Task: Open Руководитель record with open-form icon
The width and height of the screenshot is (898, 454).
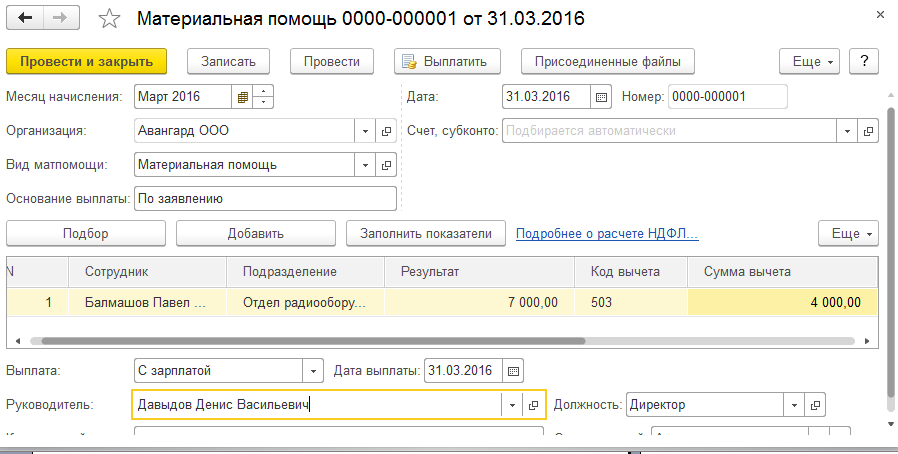Action: pos(533,405)
